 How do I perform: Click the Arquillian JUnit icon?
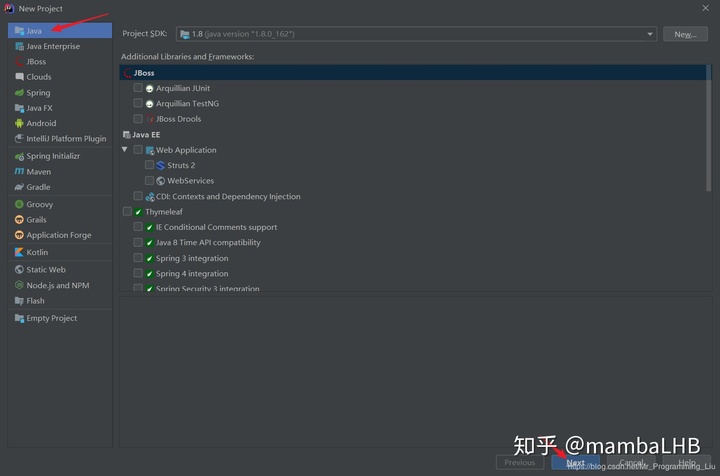149,89
